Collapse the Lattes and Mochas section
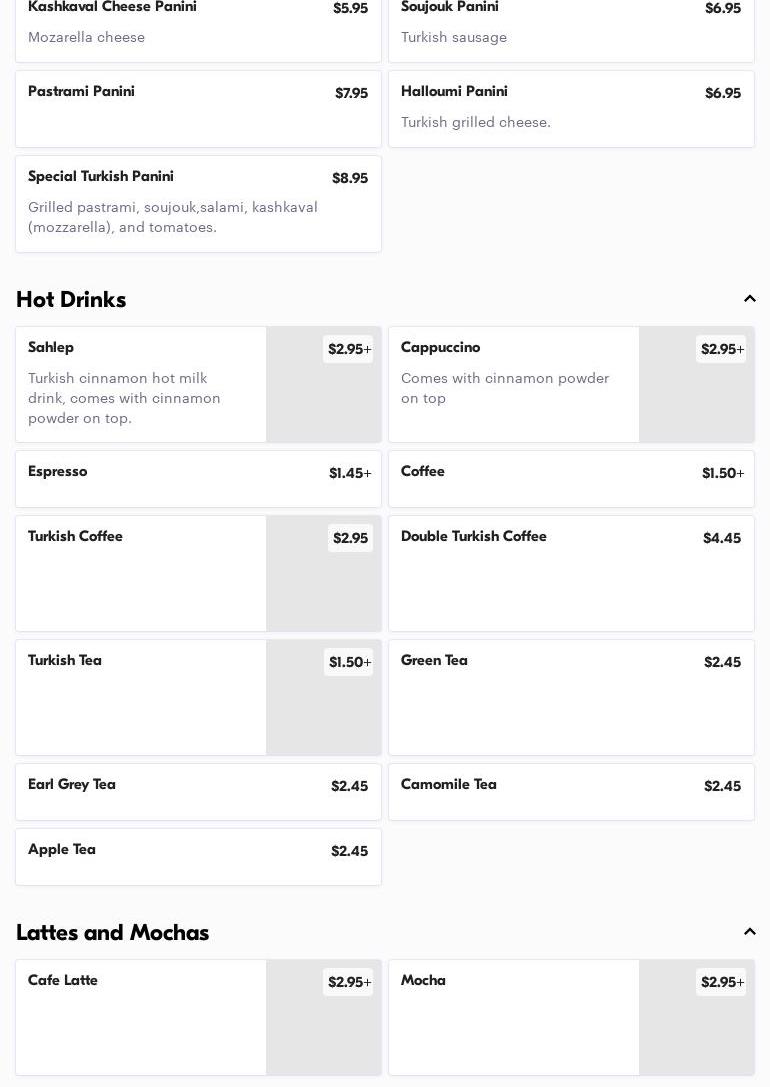Viewport: 770px width, 1087px height. pyautogui.click(x=749, y=932)
